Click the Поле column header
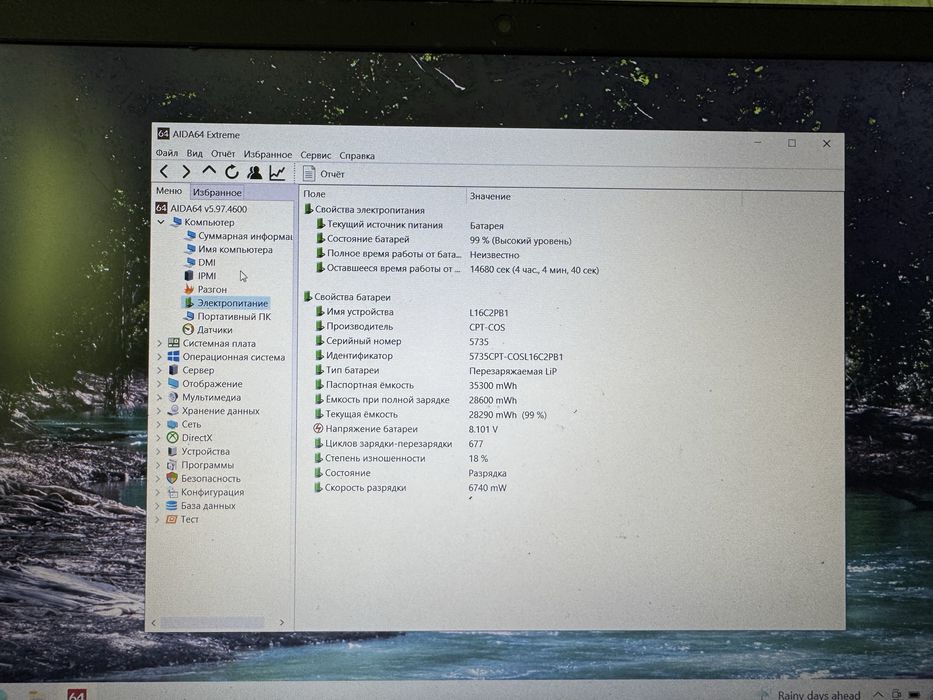Image resolution: width=933 pixels, height=700 pixels. (x=382, y=194)
